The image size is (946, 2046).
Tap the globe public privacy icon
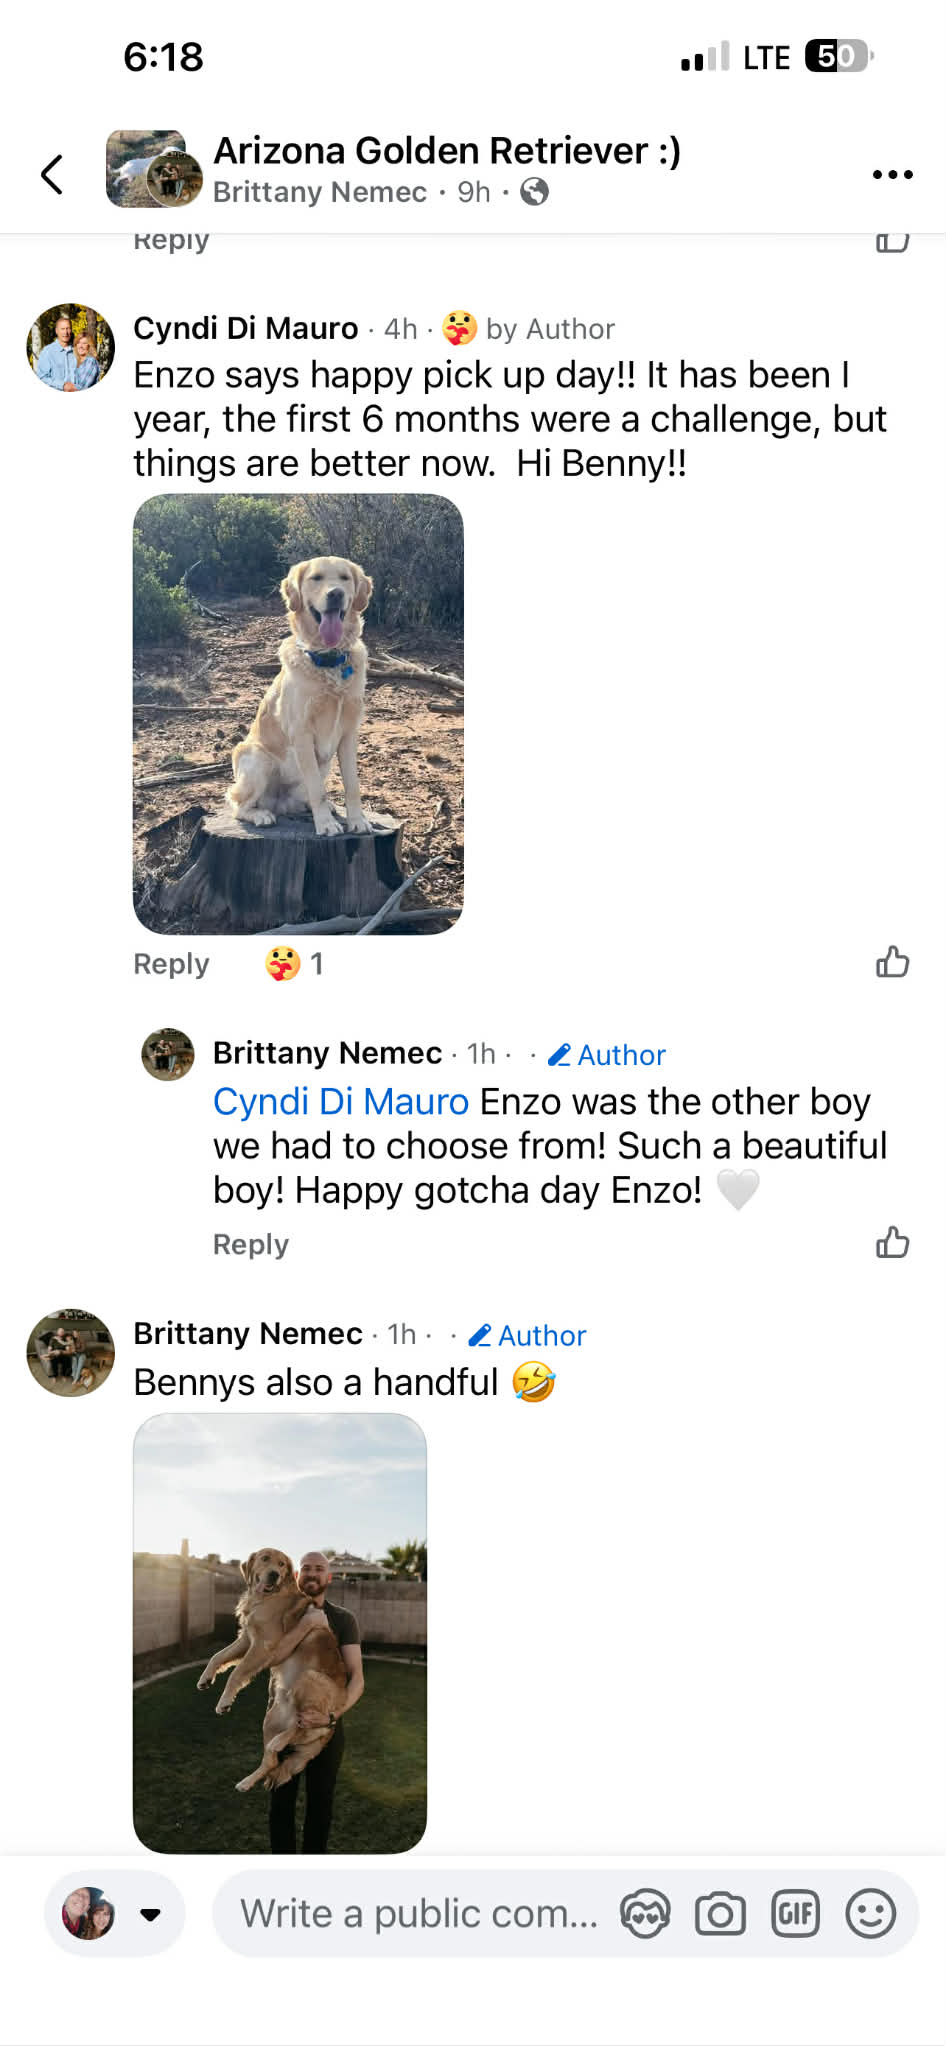[535, 191]
